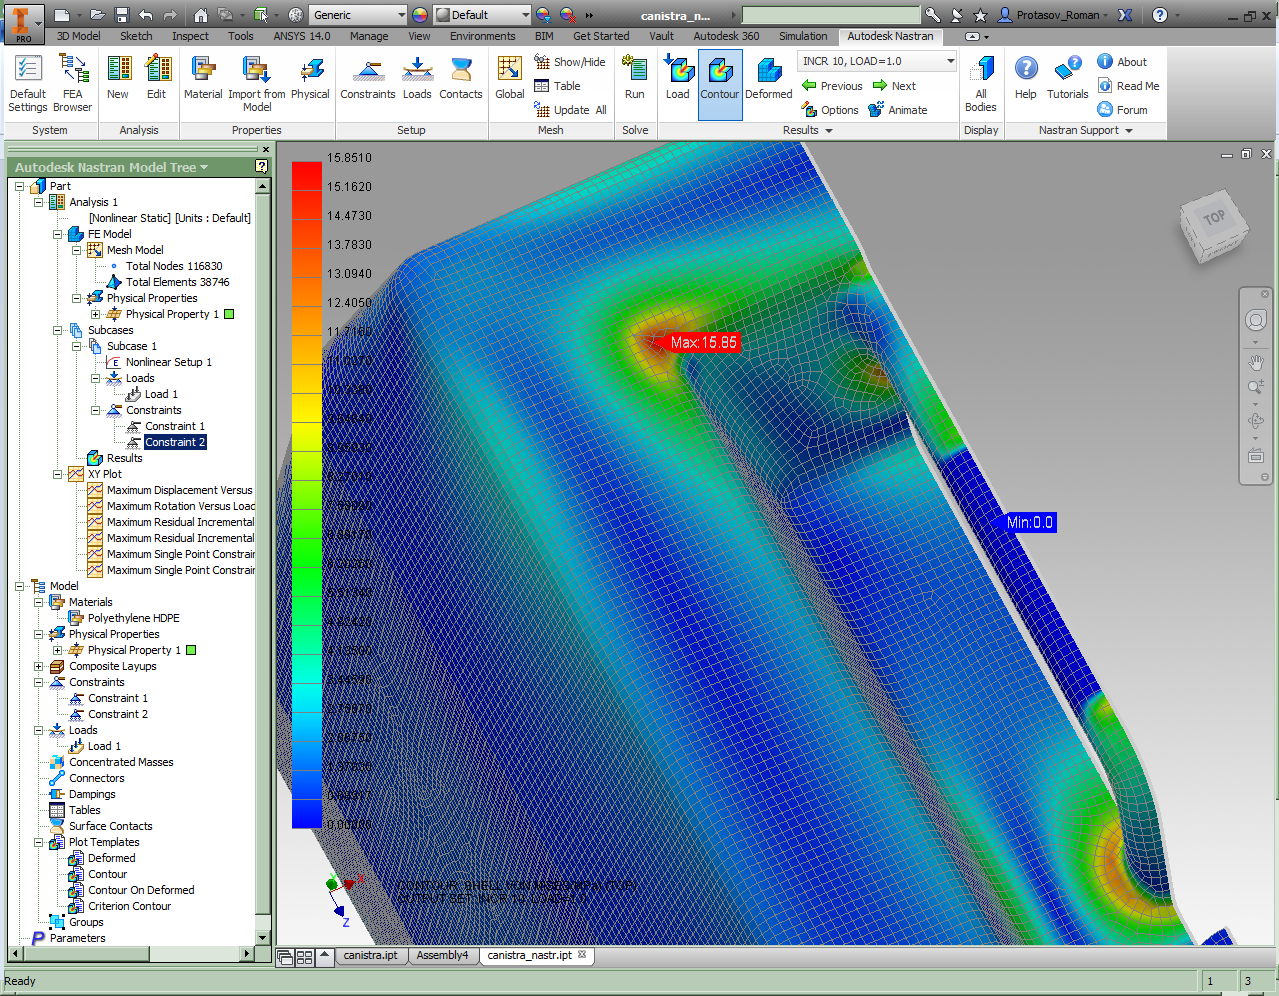Viewport: 1279px width, 996px height.
Task: Switch to the ANSYS 14.0 ribbon tab
Action: pyautogui.click(x=301, y=36)
